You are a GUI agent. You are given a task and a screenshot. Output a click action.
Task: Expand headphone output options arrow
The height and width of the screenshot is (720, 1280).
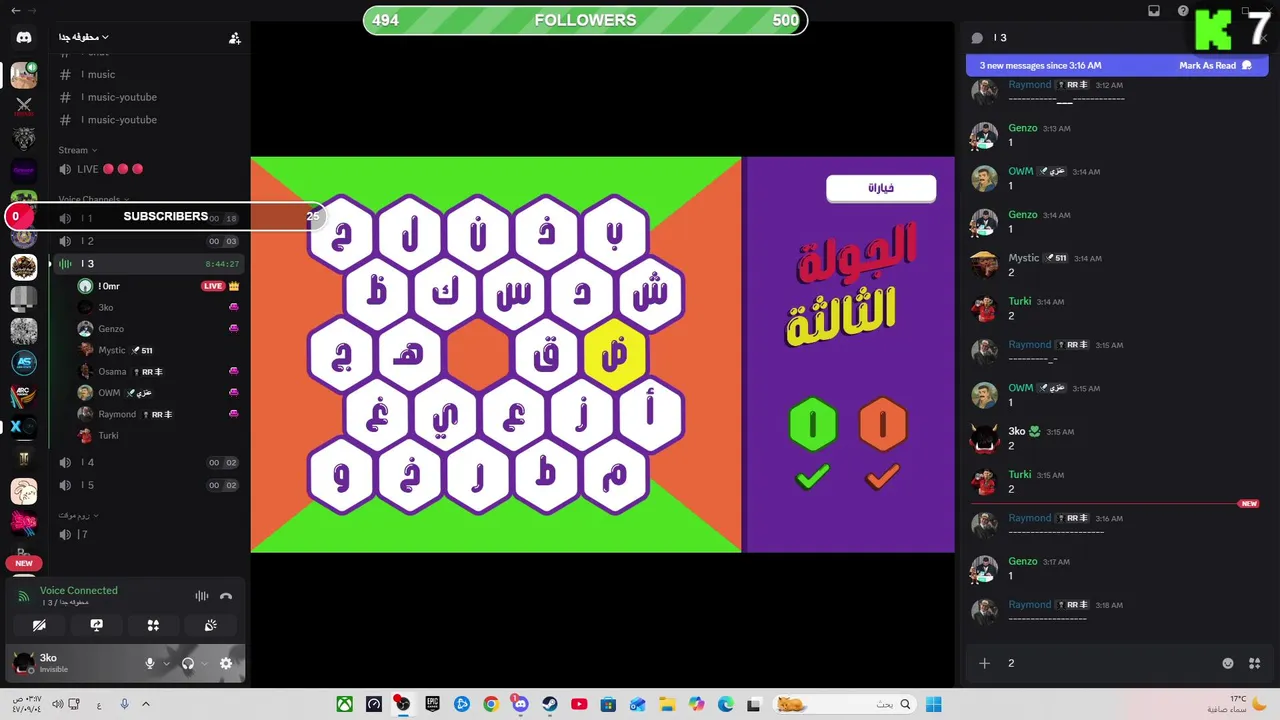pos(203,663)
